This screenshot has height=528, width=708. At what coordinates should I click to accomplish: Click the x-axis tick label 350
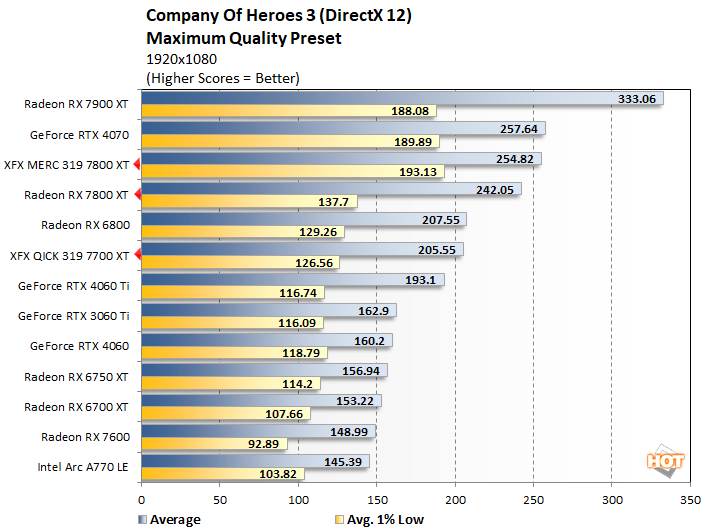click(690, 500)
